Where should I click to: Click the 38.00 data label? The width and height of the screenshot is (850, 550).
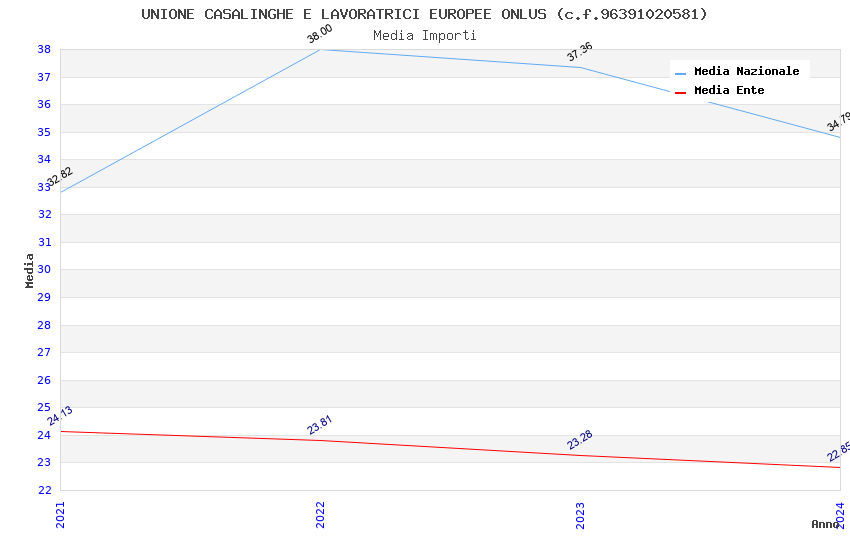(x=320, y=34)
